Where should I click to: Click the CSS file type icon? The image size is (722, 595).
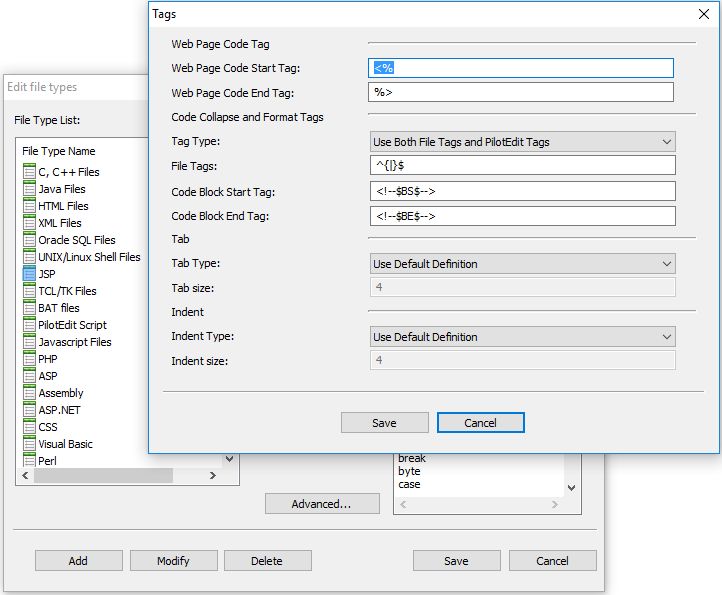point(29,427)
